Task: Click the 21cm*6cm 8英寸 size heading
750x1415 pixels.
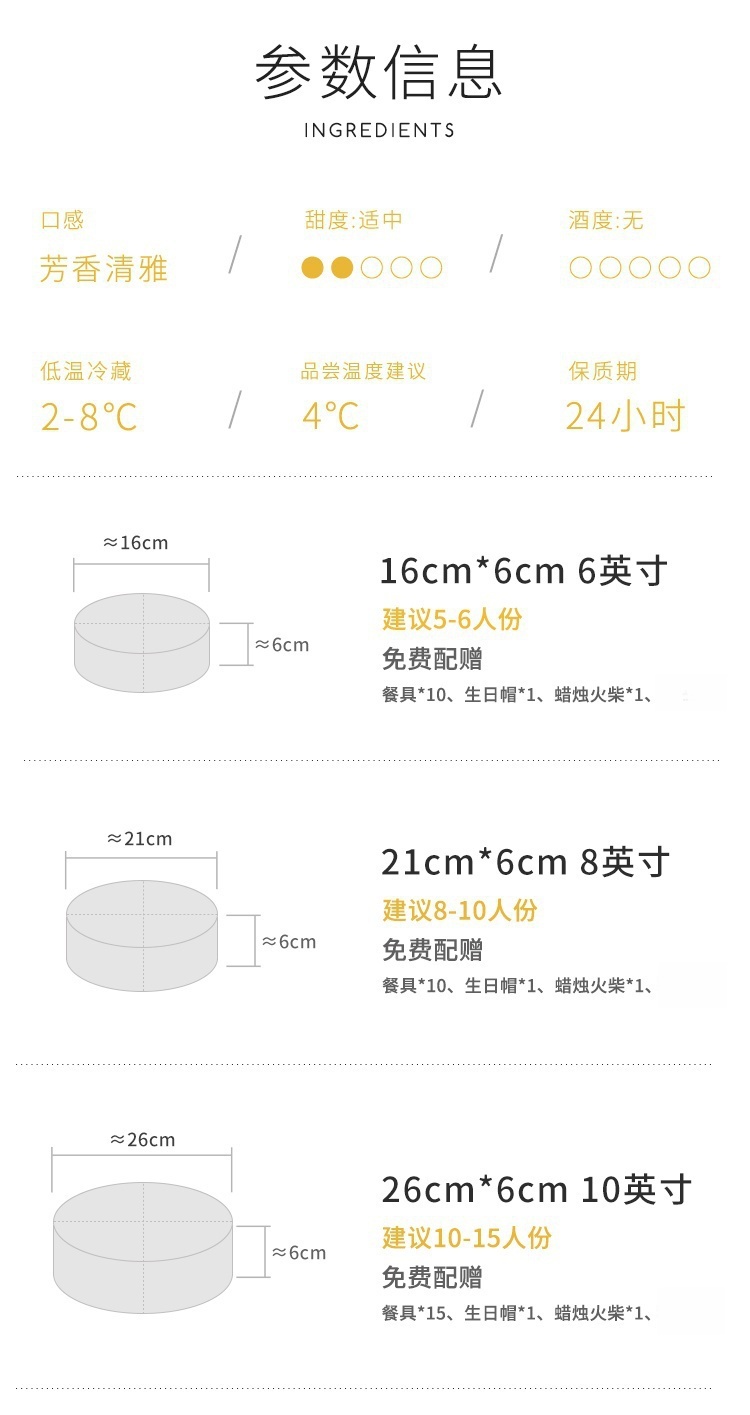Action: tap(525, 862)
